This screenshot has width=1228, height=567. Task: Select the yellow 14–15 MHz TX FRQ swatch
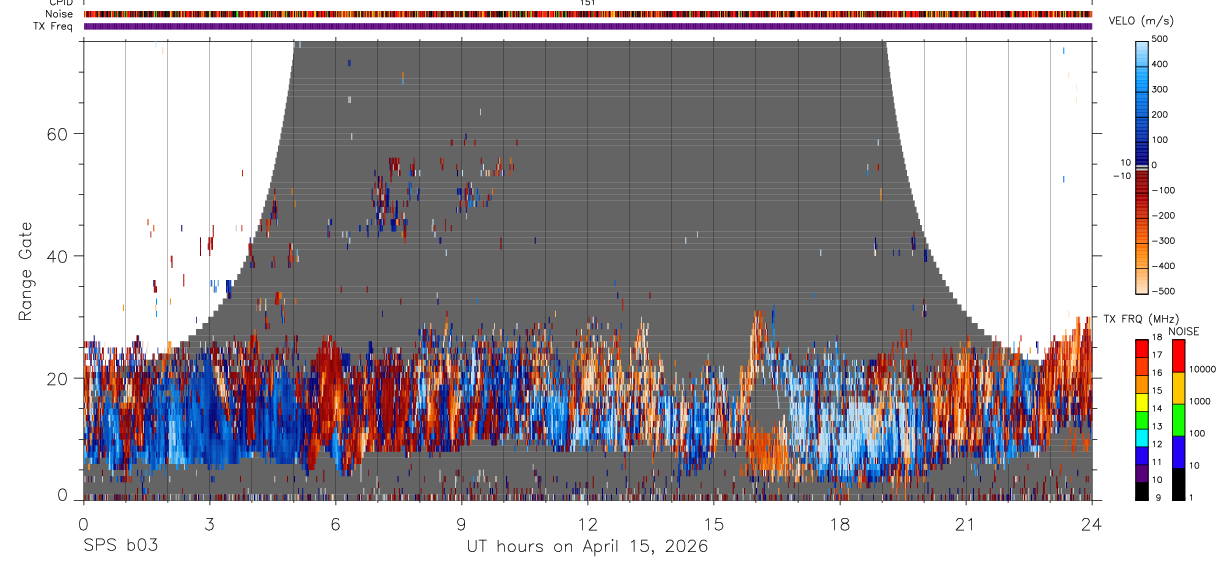click(x=1142, y=402)
